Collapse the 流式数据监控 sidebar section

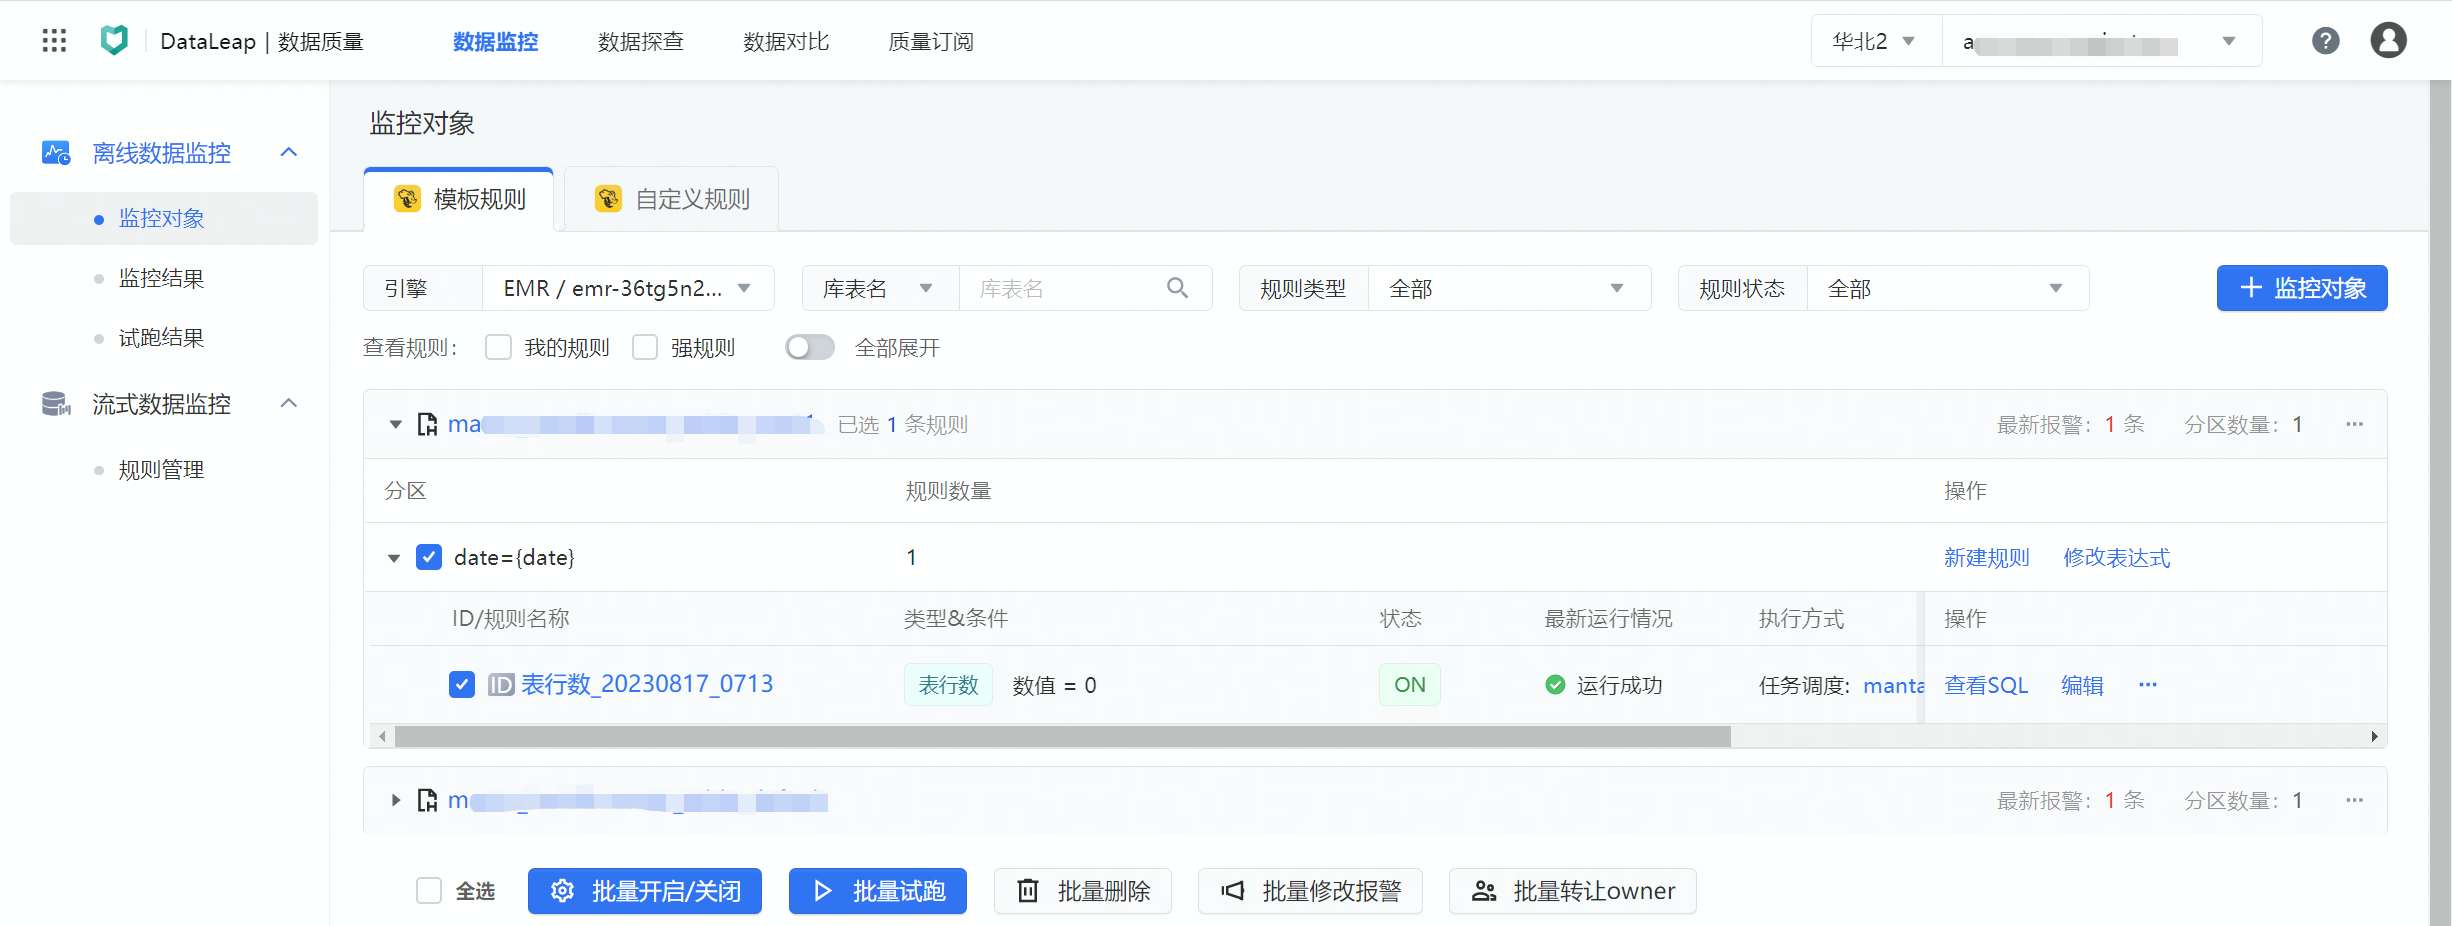[x=289, y=404]
